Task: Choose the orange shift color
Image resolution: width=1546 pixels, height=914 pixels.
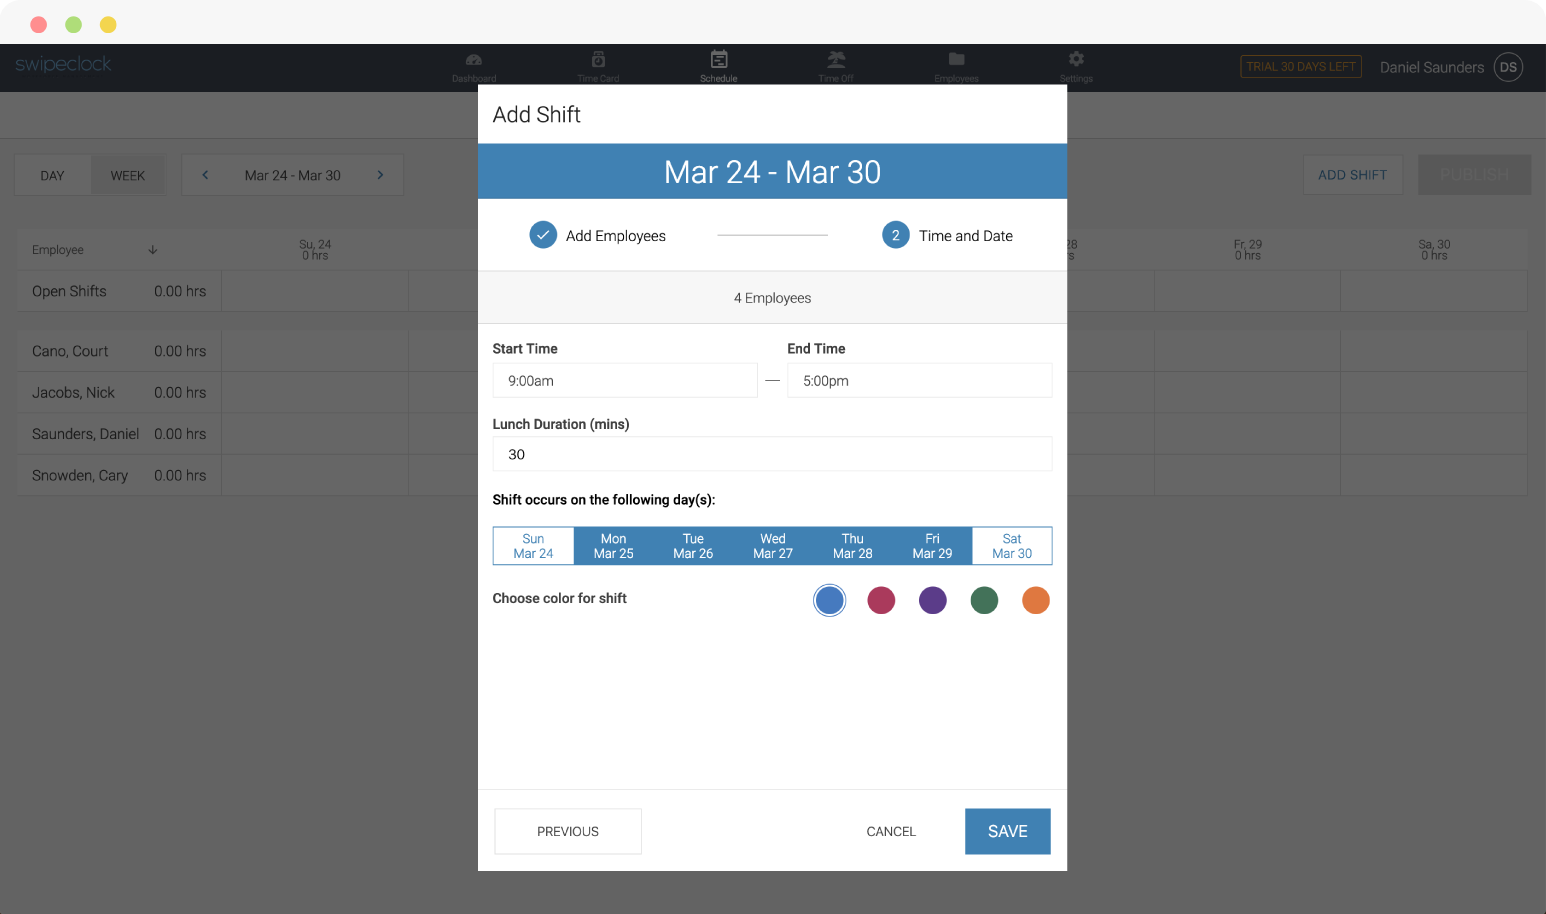Action: pos(1036,600)
